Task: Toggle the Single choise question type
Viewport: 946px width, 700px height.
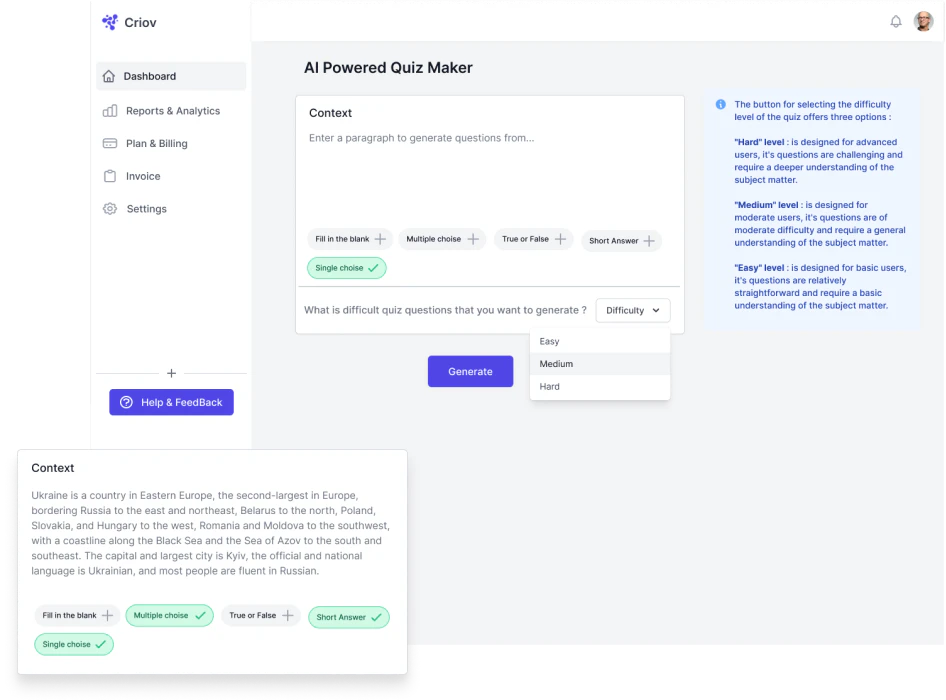Action: point(346,267)
